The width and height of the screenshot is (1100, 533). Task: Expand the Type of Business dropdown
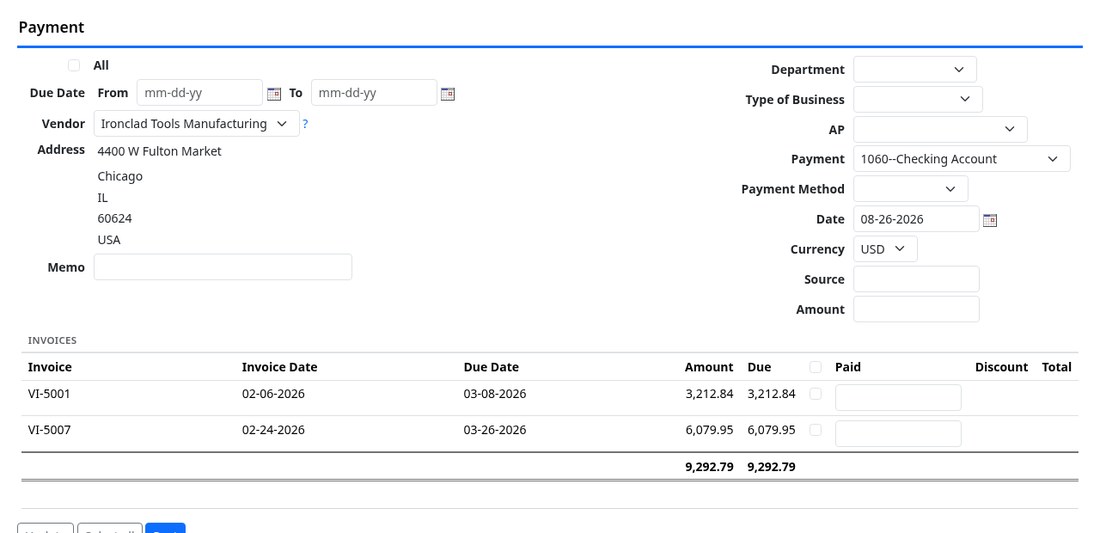point(918,100)
